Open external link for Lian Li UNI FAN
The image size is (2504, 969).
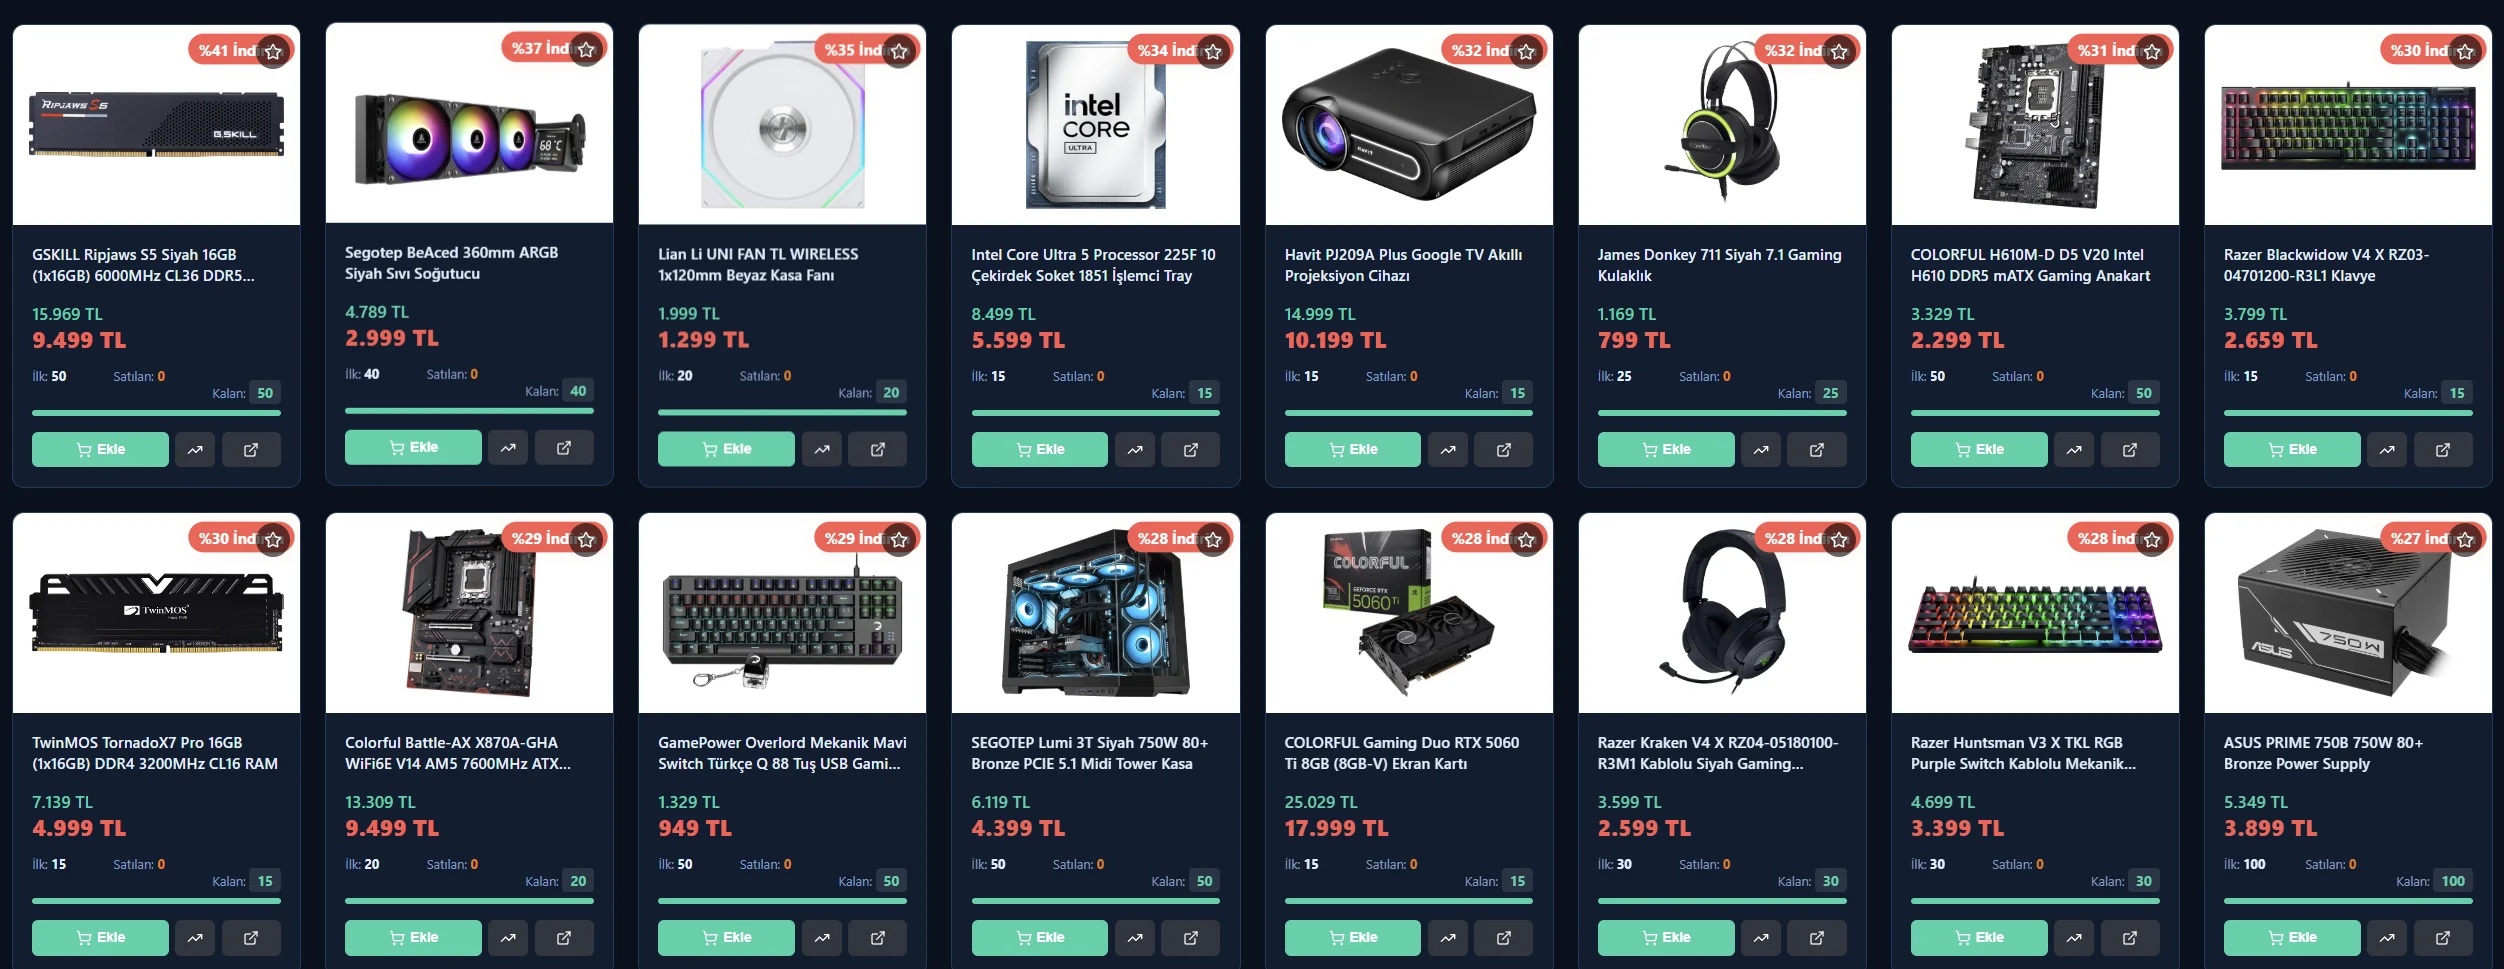click(877, 450)
